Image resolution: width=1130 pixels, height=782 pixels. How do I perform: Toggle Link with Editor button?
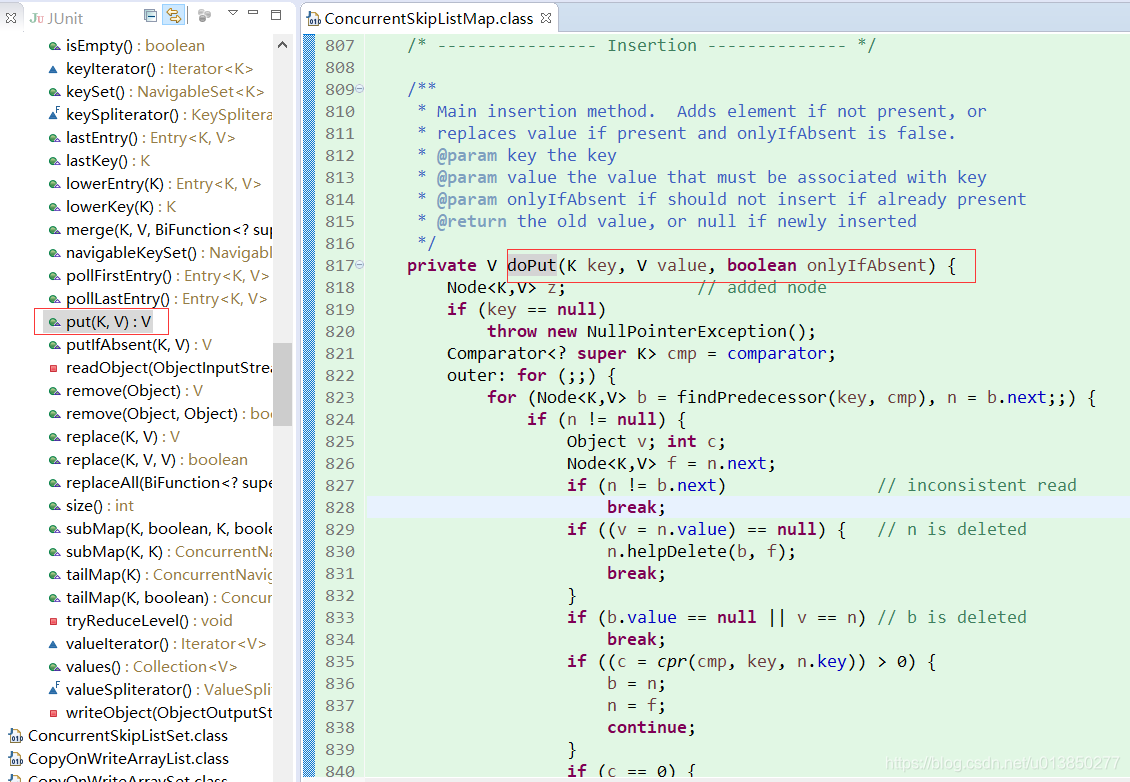pyautogui.click(x=174, y=15)
